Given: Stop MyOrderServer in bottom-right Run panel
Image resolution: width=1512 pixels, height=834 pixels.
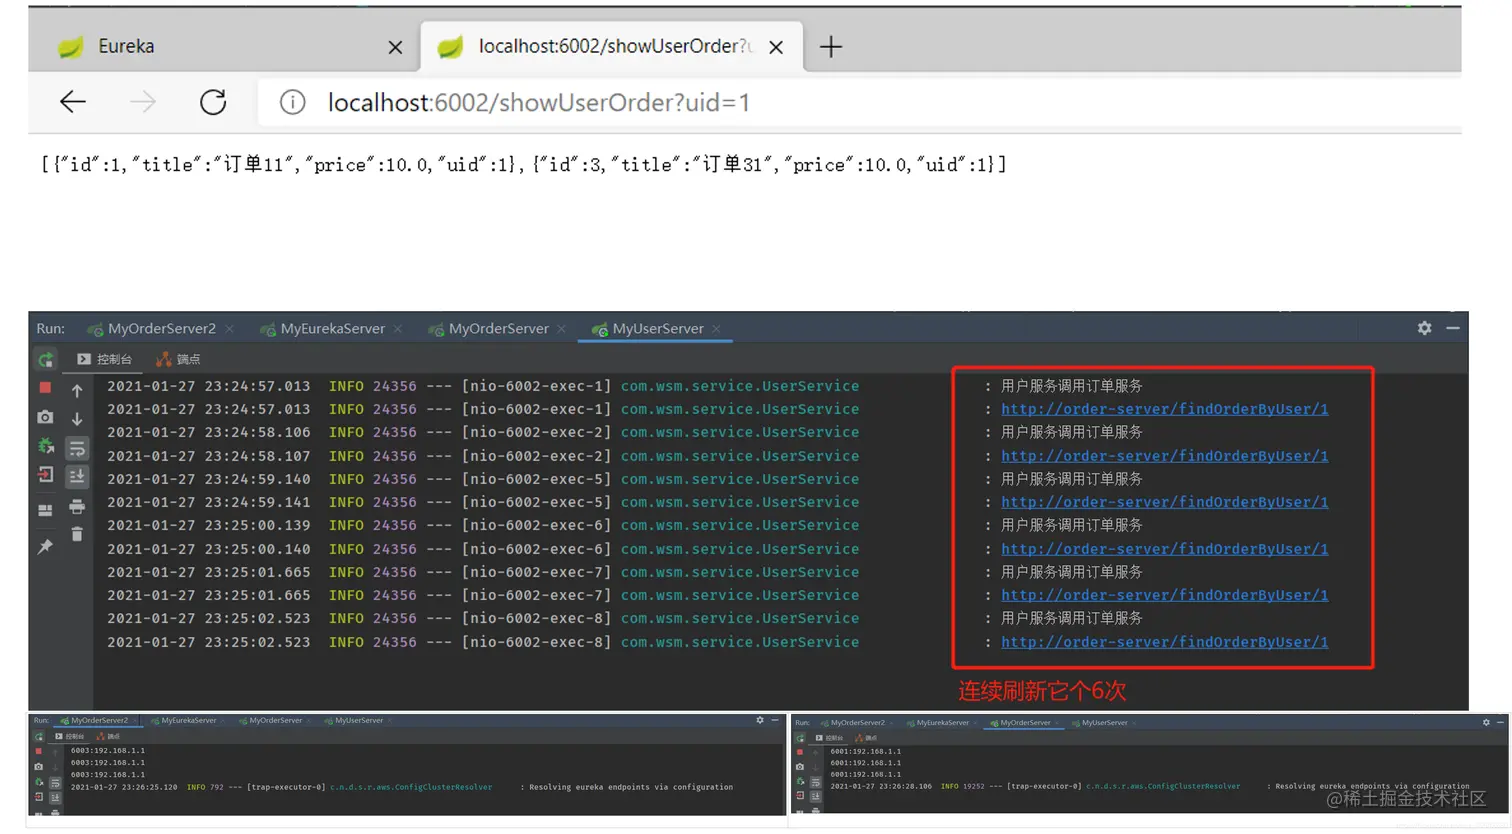Looking at the screenshot, I should click(799, 752).
